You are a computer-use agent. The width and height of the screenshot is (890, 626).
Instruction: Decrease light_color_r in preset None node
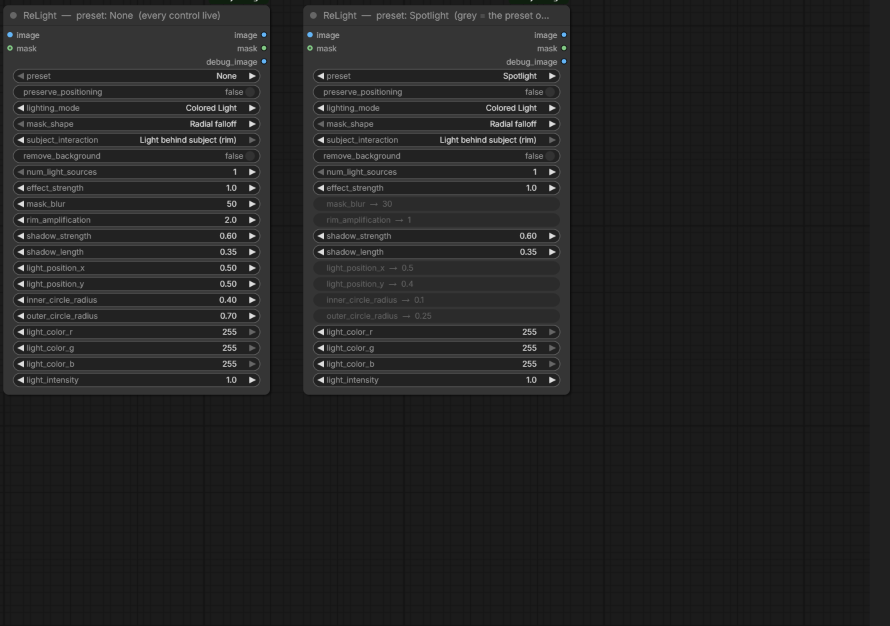tap(21, 332)
